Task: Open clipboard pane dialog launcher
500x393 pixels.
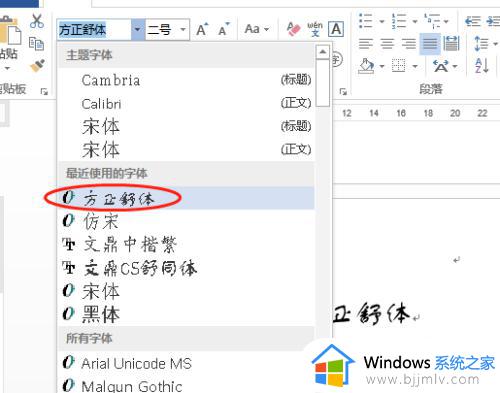Action: point(44,91)
